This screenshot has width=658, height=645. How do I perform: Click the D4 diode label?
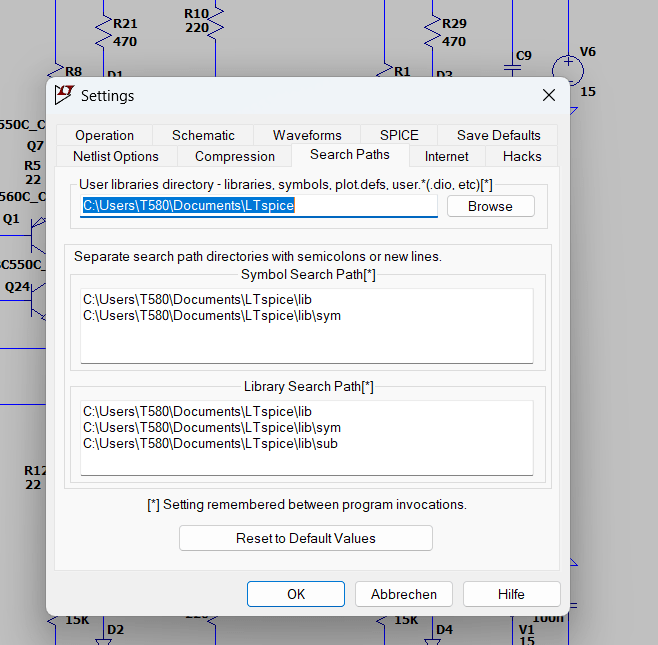pyautogui.click(x=444, y=629)
